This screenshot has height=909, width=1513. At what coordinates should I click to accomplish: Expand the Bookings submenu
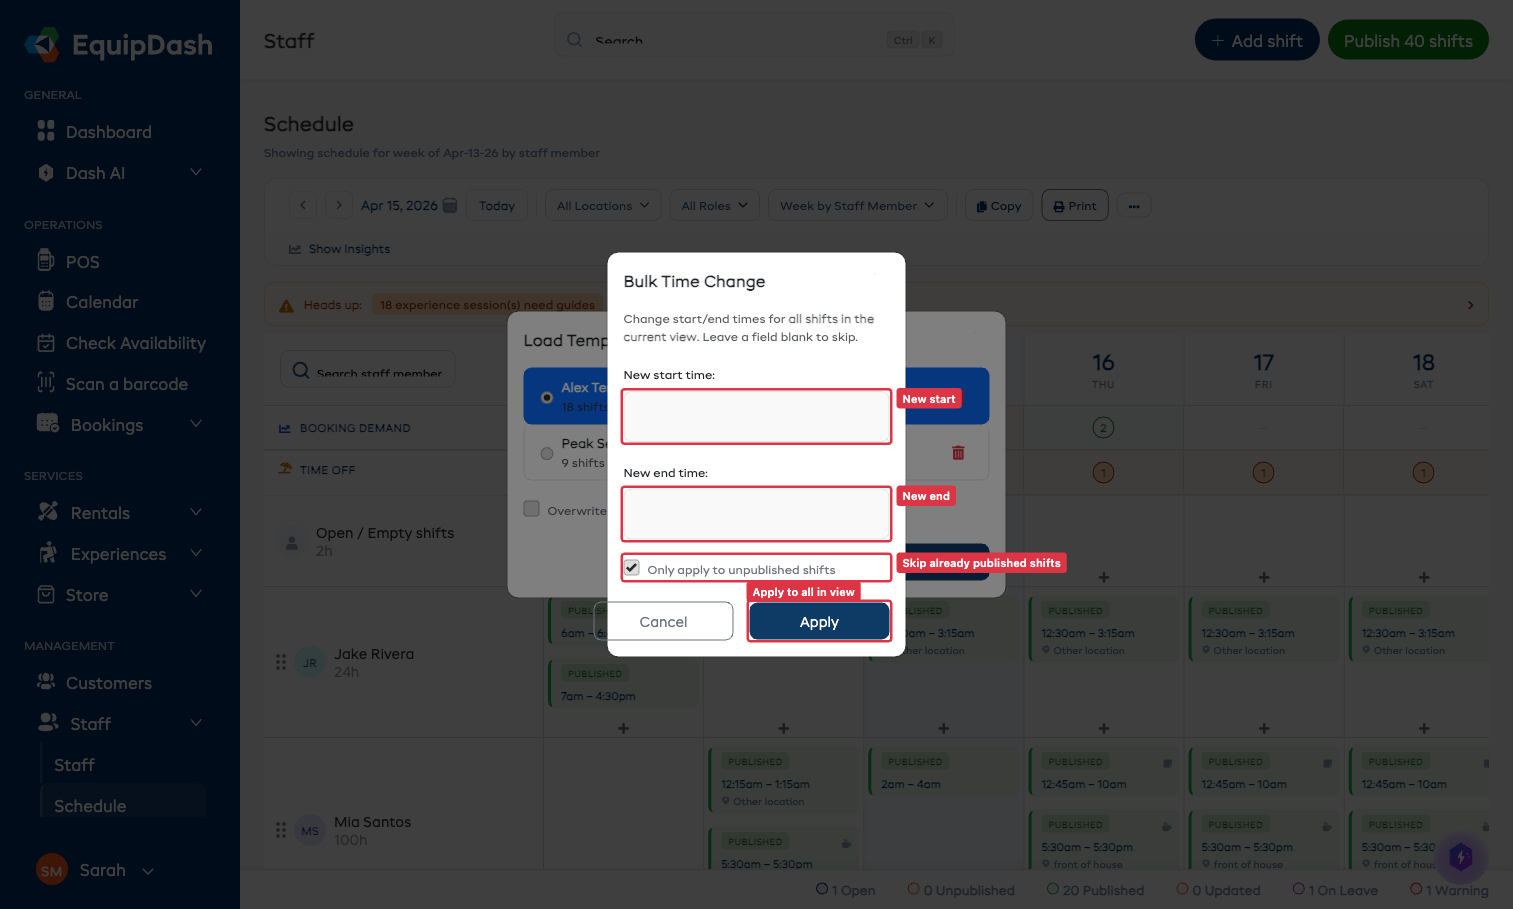[x=196, y=424]
